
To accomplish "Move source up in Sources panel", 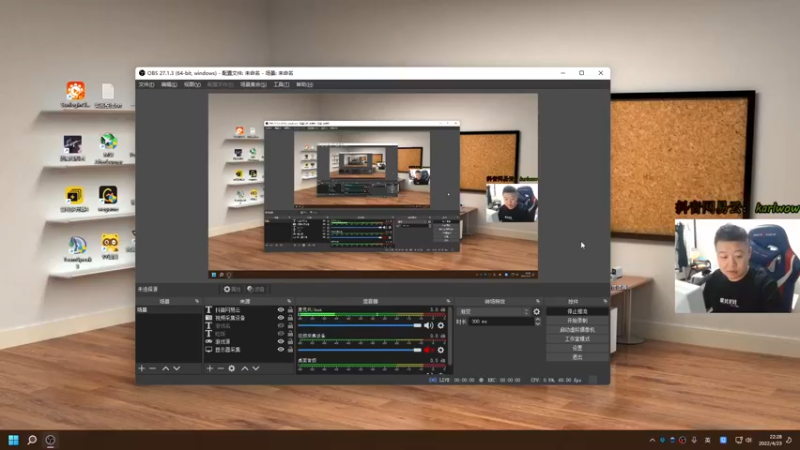I will [245, 368].
